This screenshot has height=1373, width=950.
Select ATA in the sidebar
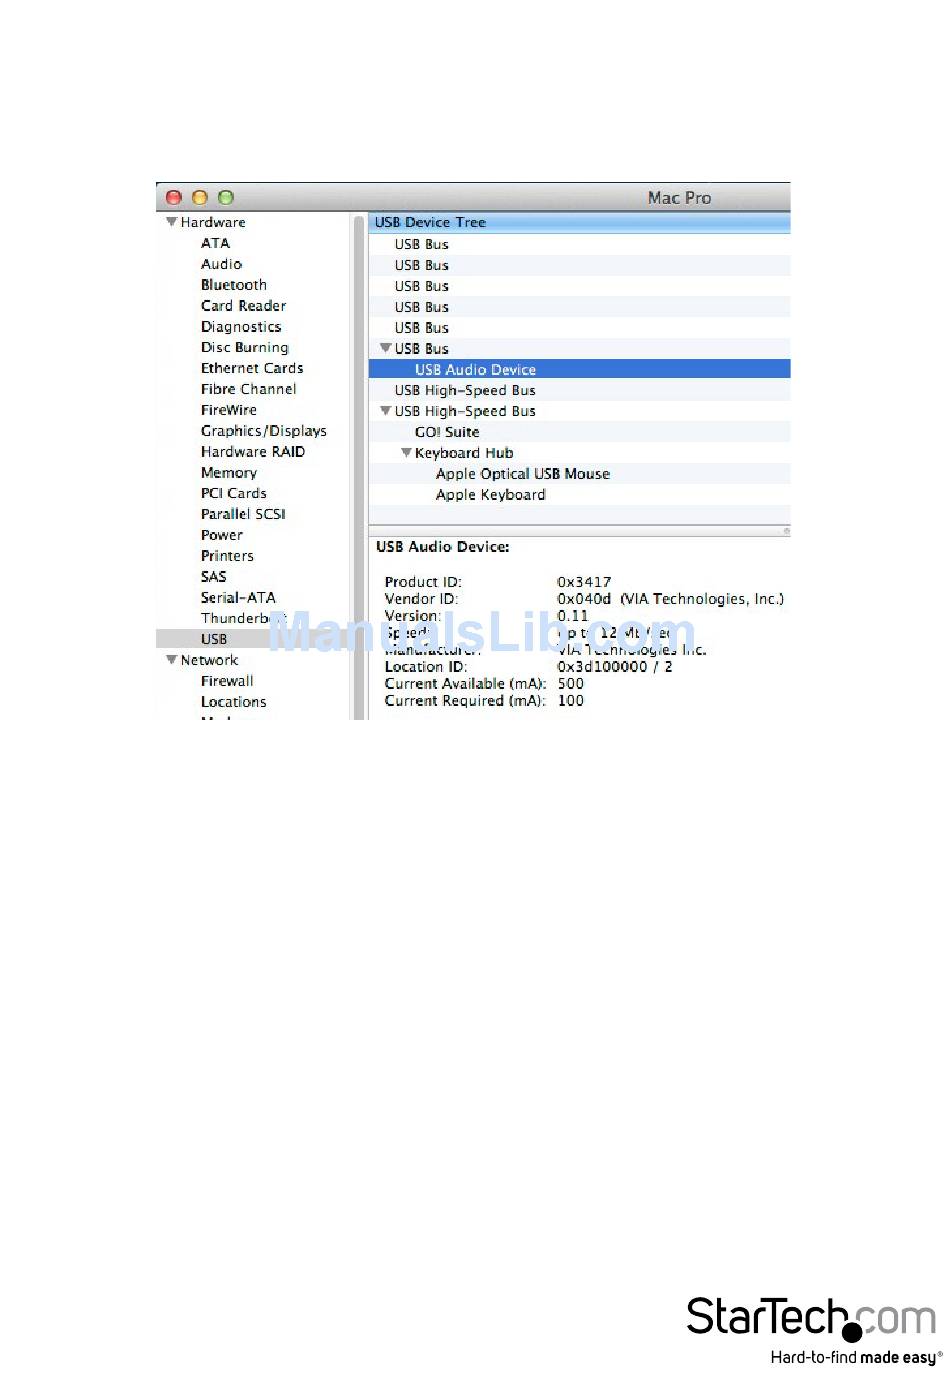coord(215,243)
